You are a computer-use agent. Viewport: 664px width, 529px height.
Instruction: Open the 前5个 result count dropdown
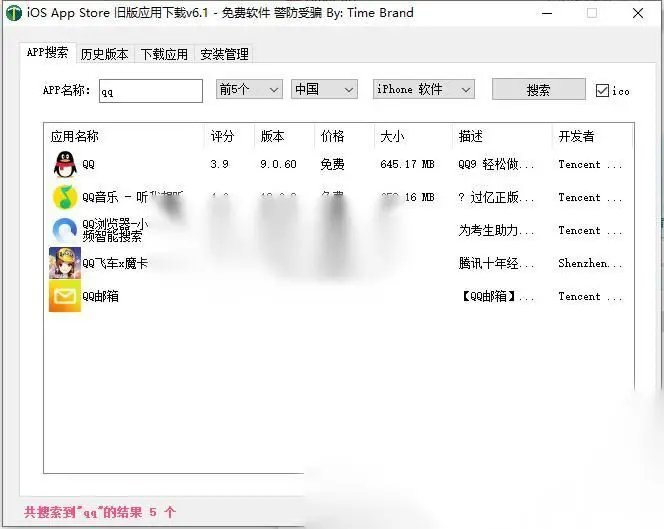pyautogui.click(x=249, y=89)
